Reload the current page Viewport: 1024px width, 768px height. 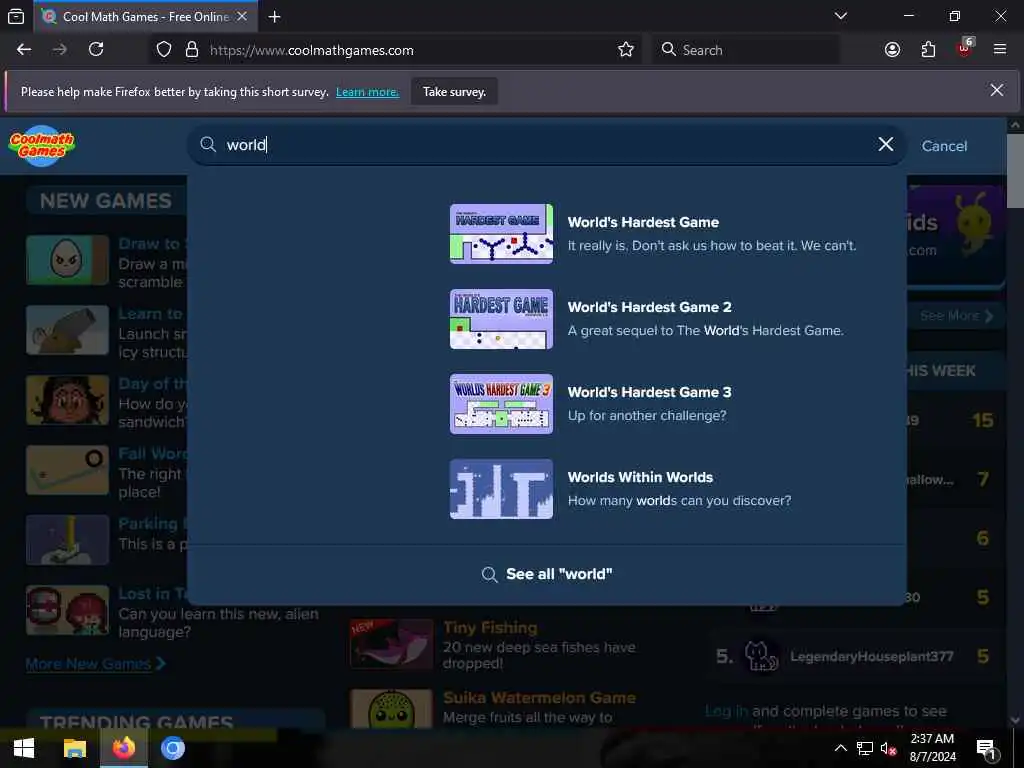click(96, 50)
